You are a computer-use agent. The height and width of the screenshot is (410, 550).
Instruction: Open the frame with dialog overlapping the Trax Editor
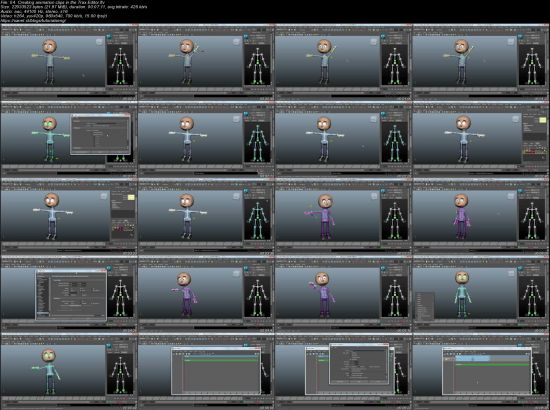pos(343,370)
